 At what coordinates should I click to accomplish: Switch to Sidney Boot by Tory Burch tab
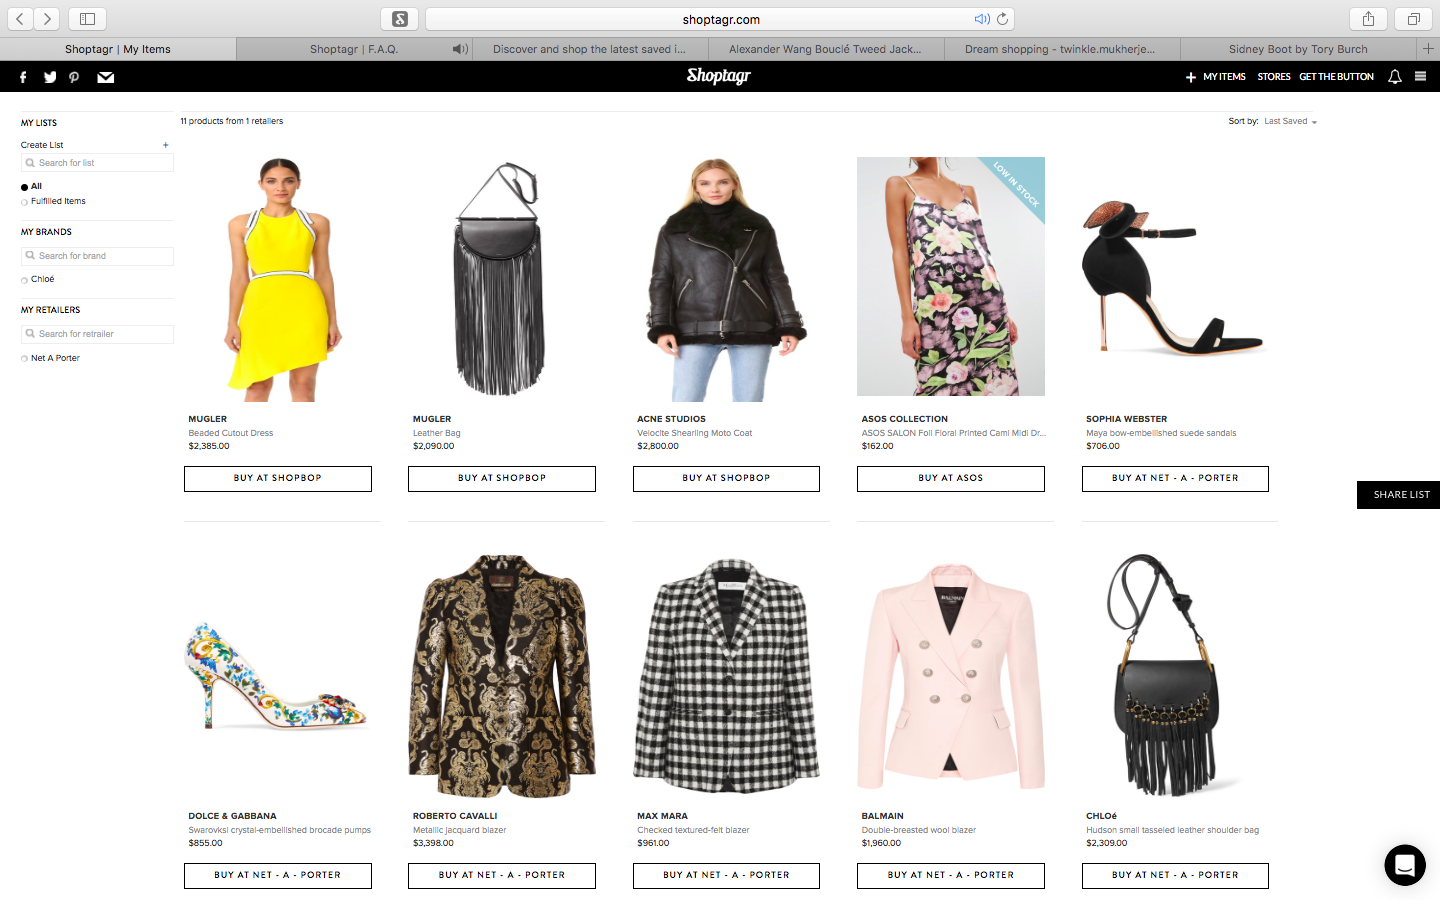point(1298,49)
